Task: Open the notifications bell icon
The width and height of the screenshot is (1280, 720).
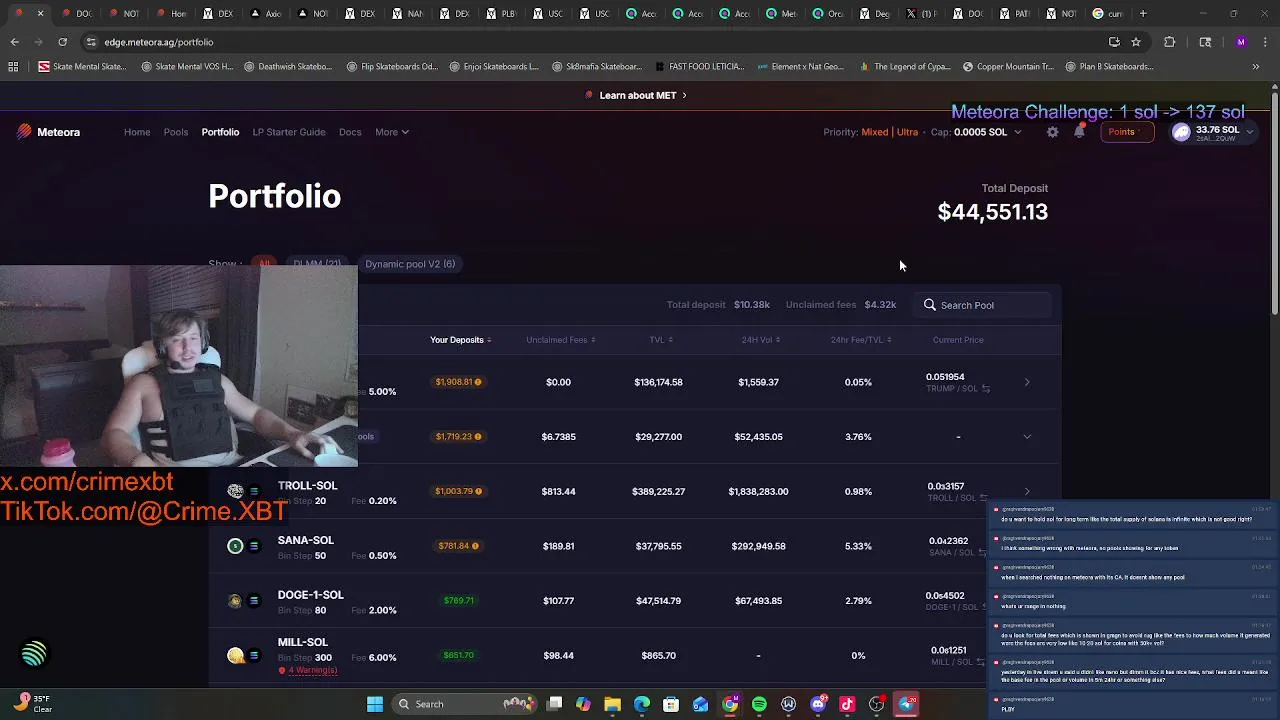Action: click(x=1079, y=132)
